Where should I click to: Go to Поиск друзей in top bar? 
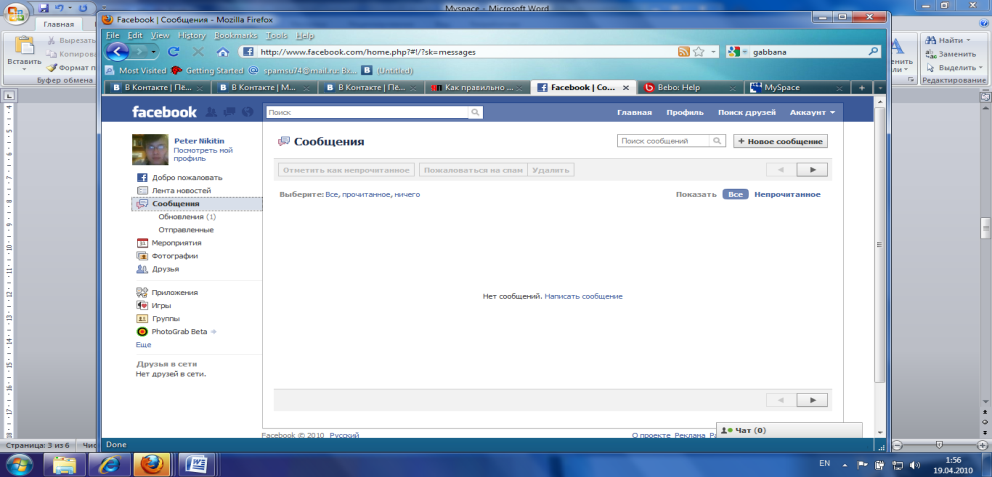pyautogui.click(x=747, y=113)
